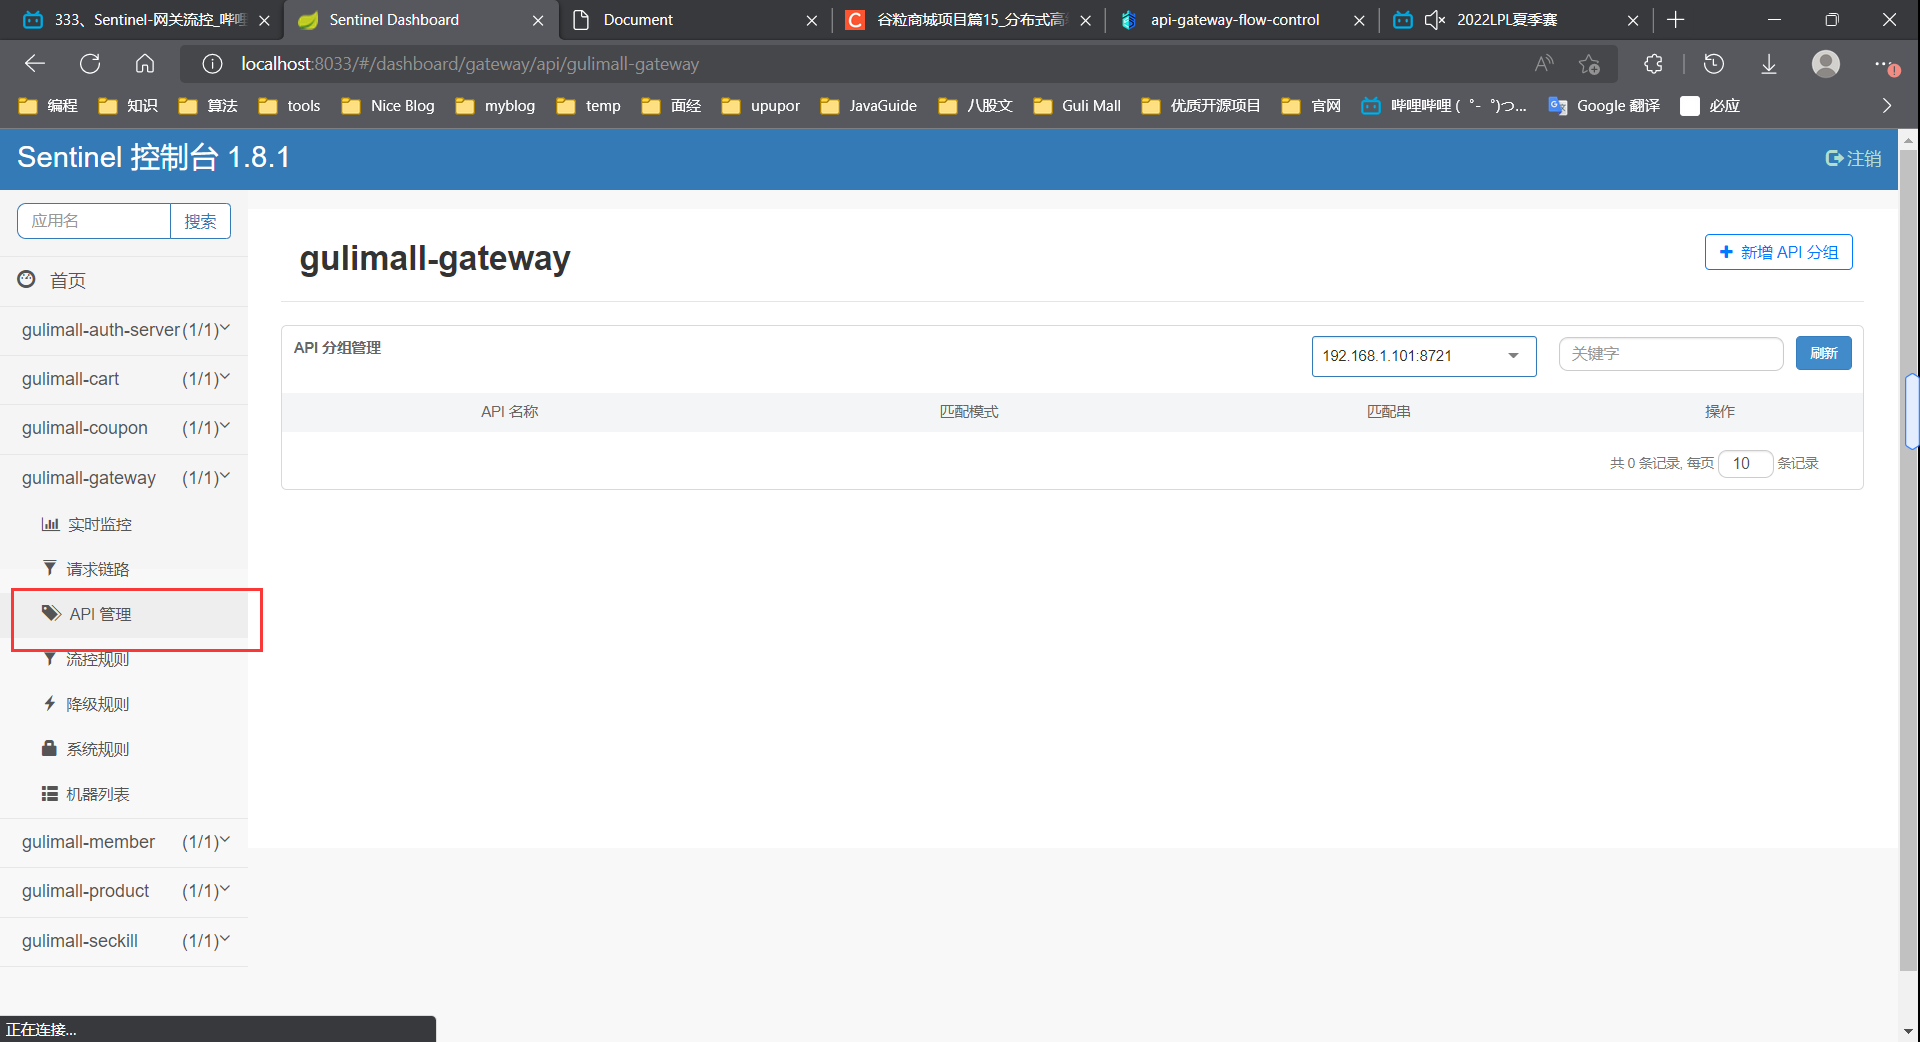Expand the gulimall-coupon app menu
1920x1042 pixels.
point(124,428)
